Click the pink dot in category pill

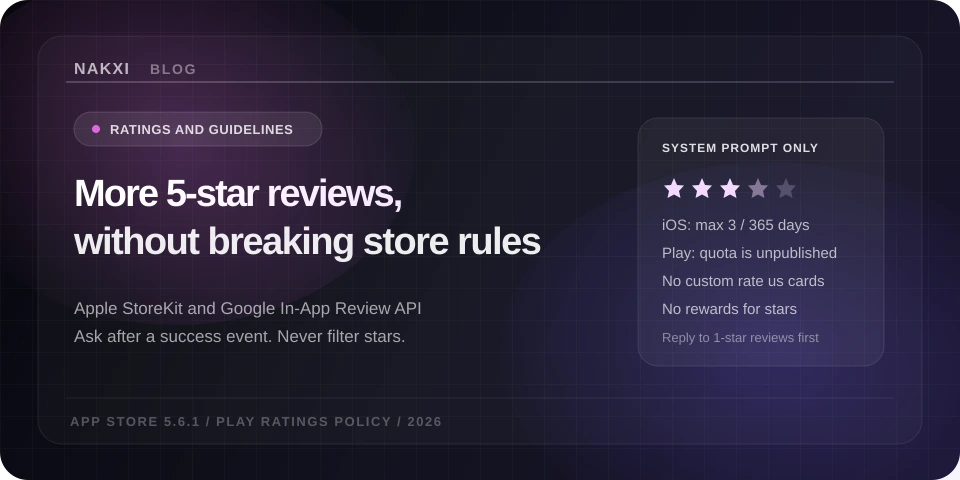(x=96, y=129)
